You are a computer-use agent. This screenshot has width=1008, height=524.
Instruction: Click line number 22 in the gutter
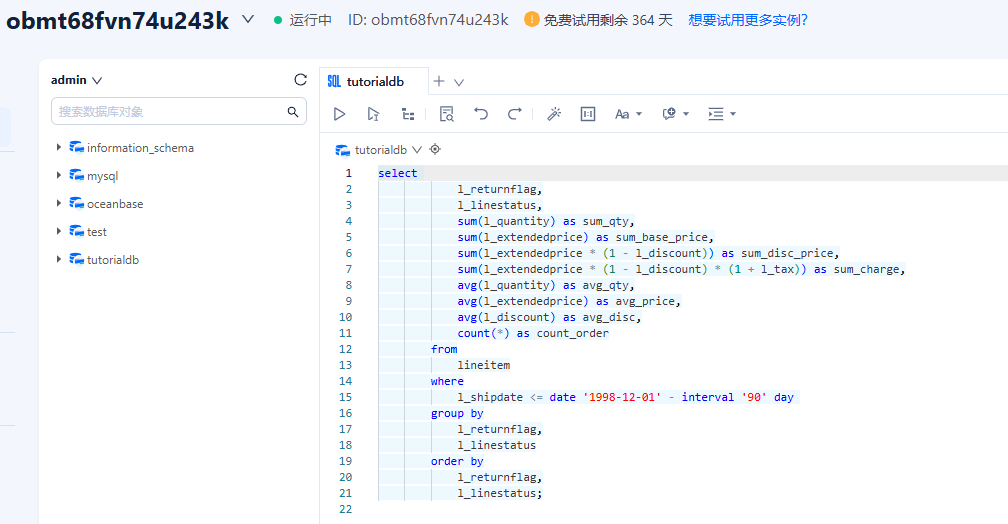[x=345, y=509]
